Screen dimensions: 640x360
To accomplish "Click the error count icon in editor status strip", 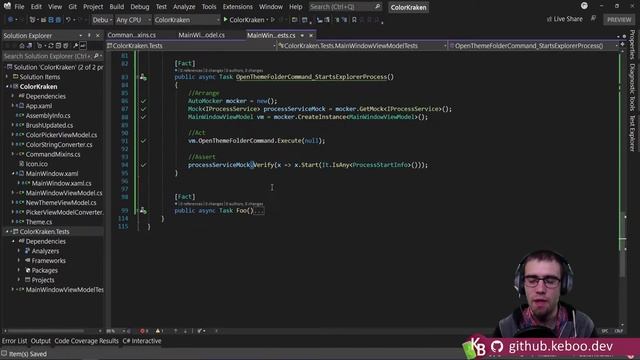I will click(142, 331).
